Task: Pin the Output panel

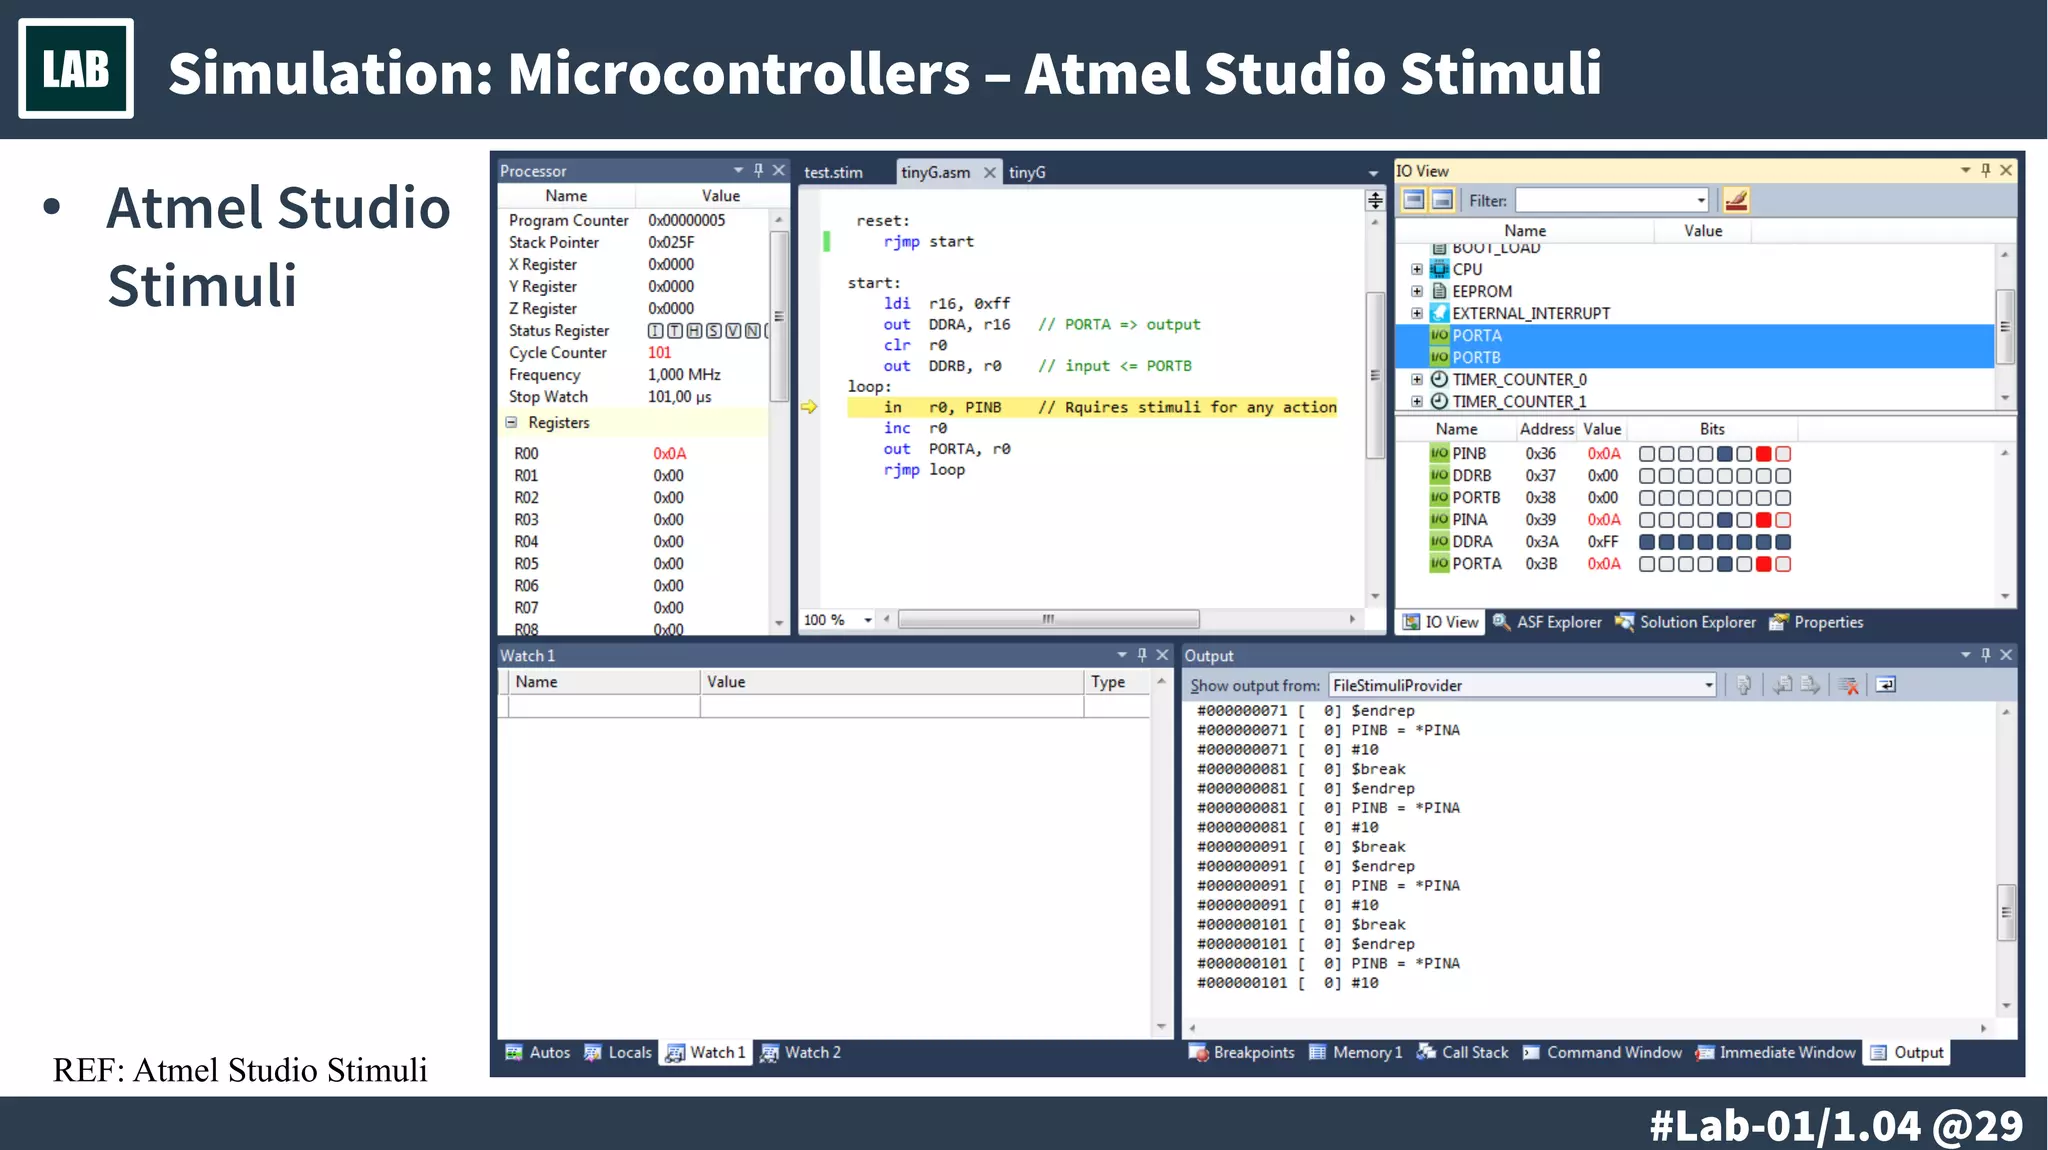Action: click(1986, 655)
